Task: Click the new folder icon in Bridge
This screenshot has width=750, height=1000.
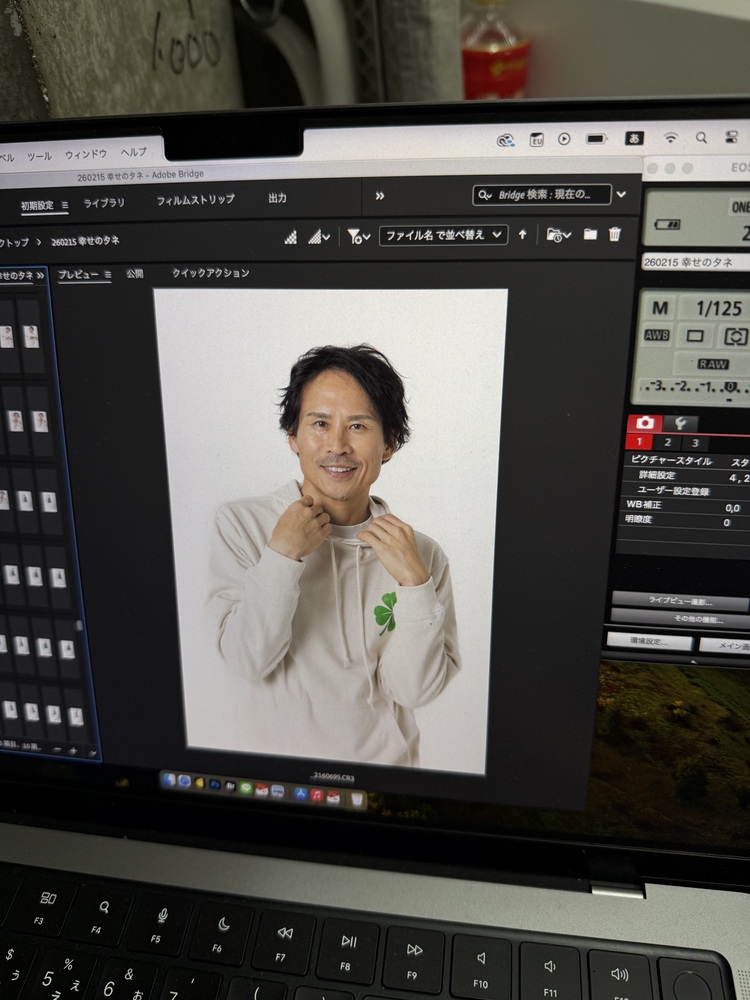Action: point(590,235)
